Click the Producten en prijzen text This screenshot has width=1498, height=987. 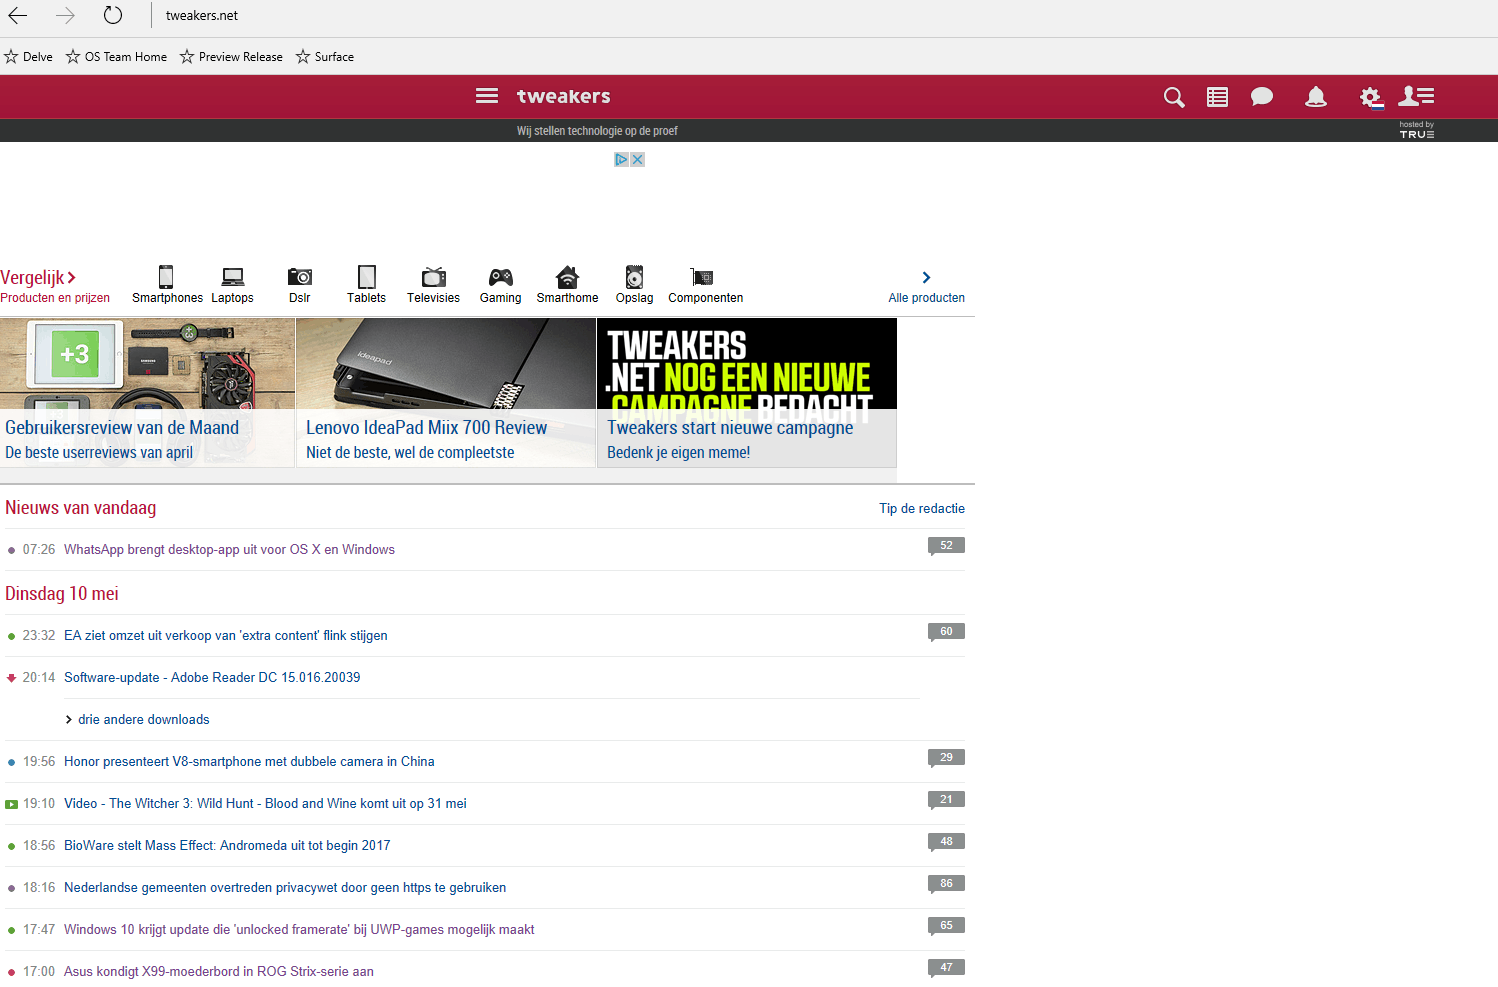pos(55,298)
